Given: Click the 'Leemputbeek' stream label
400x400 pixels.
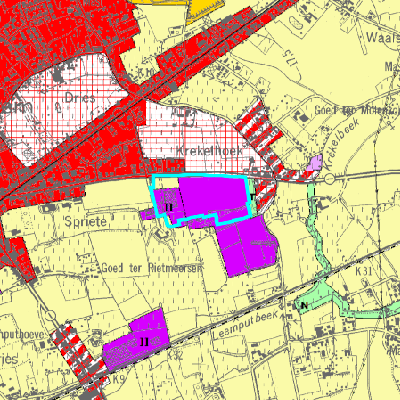Looking at the screenshot, I should point(245,324).
